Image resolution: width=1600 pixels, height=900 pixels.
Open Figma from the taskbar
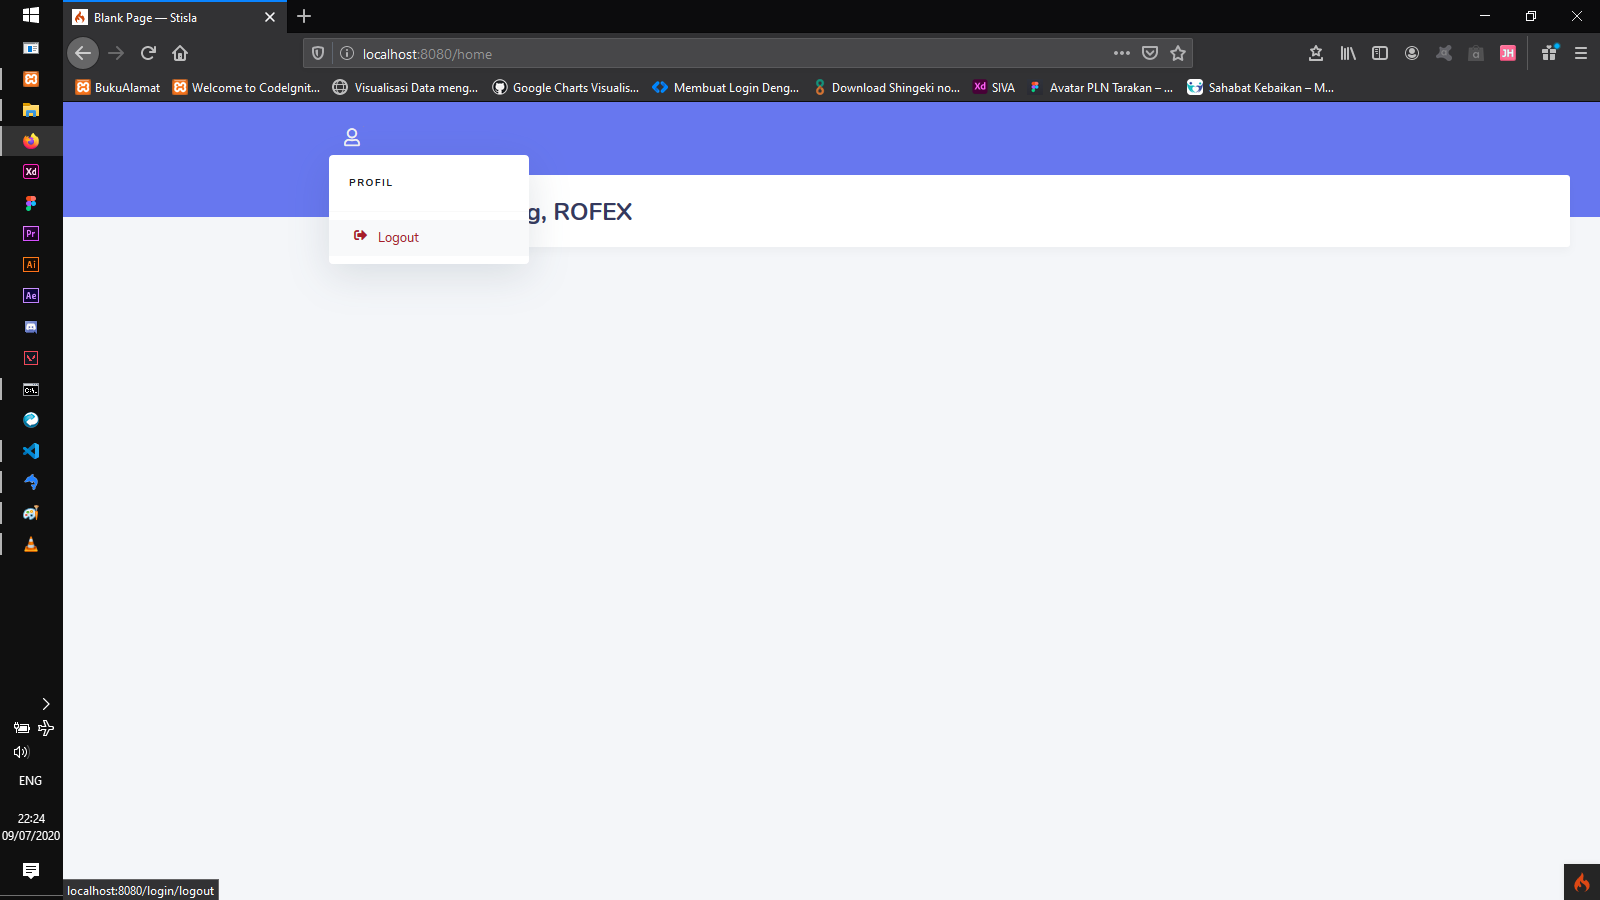click(30, 202)
